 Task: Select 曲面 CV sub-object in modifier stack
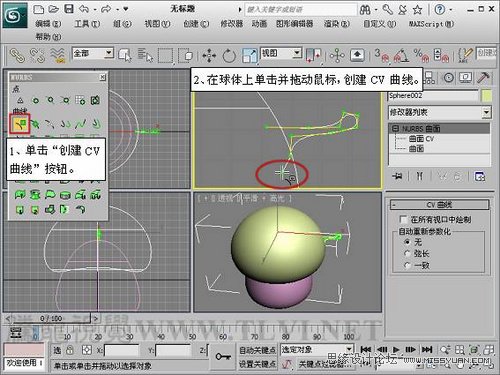[421, 139]
